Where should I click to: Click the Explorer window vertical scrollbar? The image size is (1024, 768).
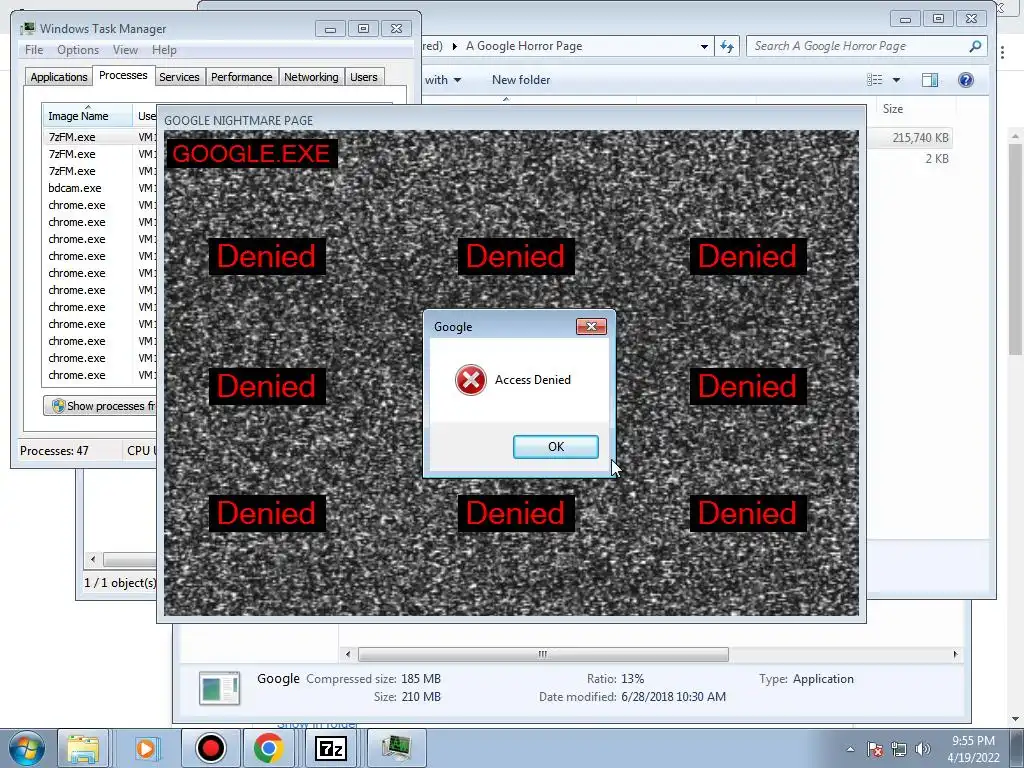coord(1015,248)
